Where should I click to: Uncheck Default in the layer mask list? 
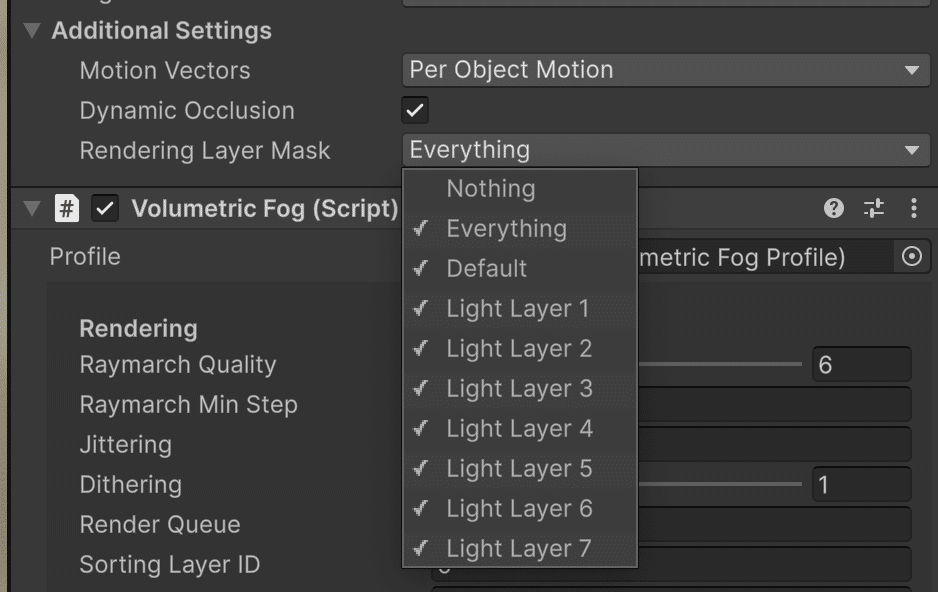click(x=486, y=268)
